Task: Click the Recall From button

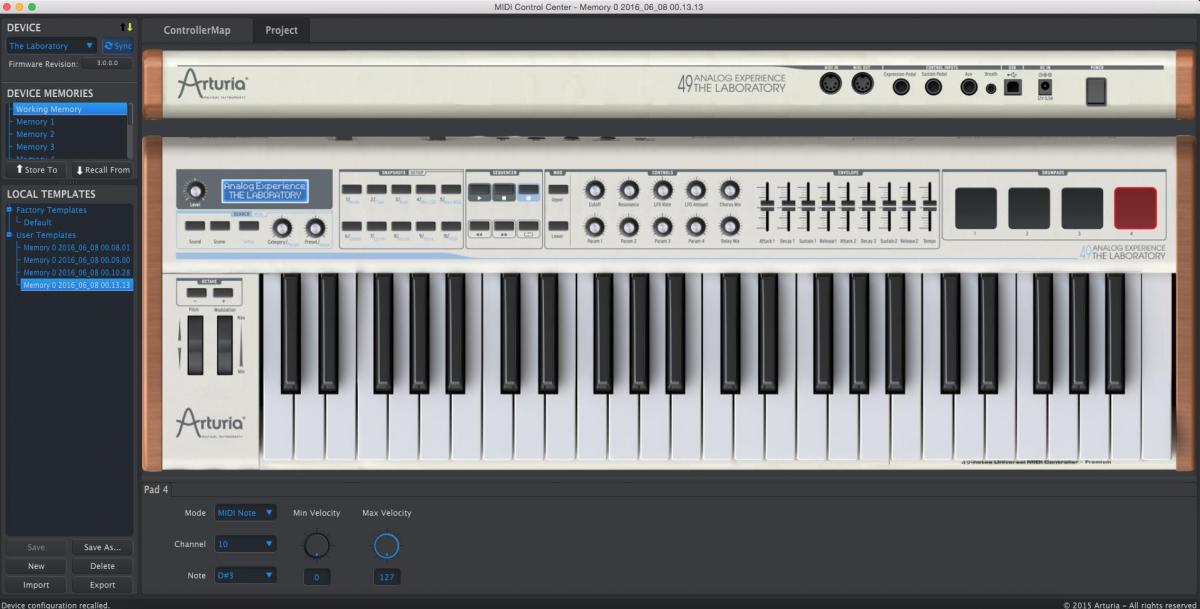Action: coord(103,170)
